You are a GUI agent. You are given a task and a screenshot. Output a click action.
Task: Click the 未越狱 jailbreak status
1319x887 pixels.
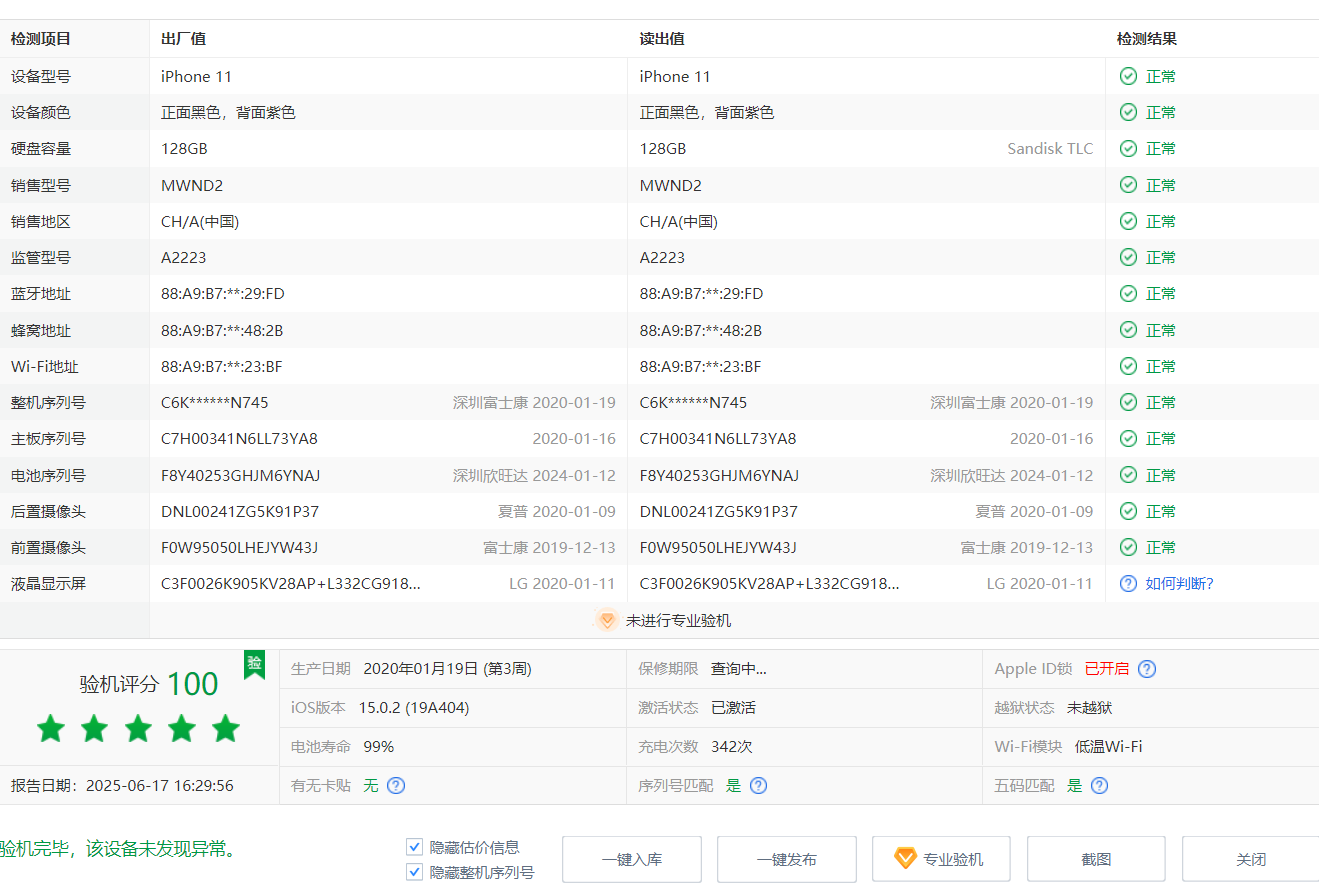(1089, 707)
